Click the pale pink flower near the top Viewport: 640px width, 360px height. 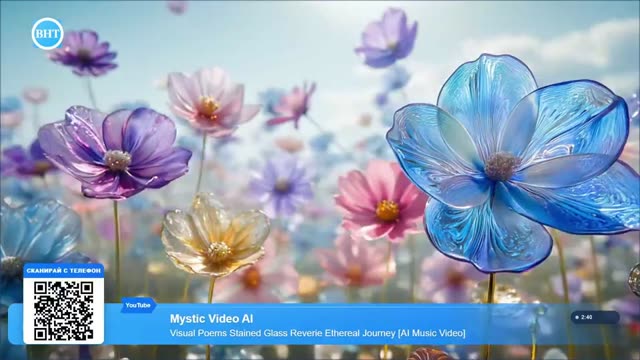point(211,102)
